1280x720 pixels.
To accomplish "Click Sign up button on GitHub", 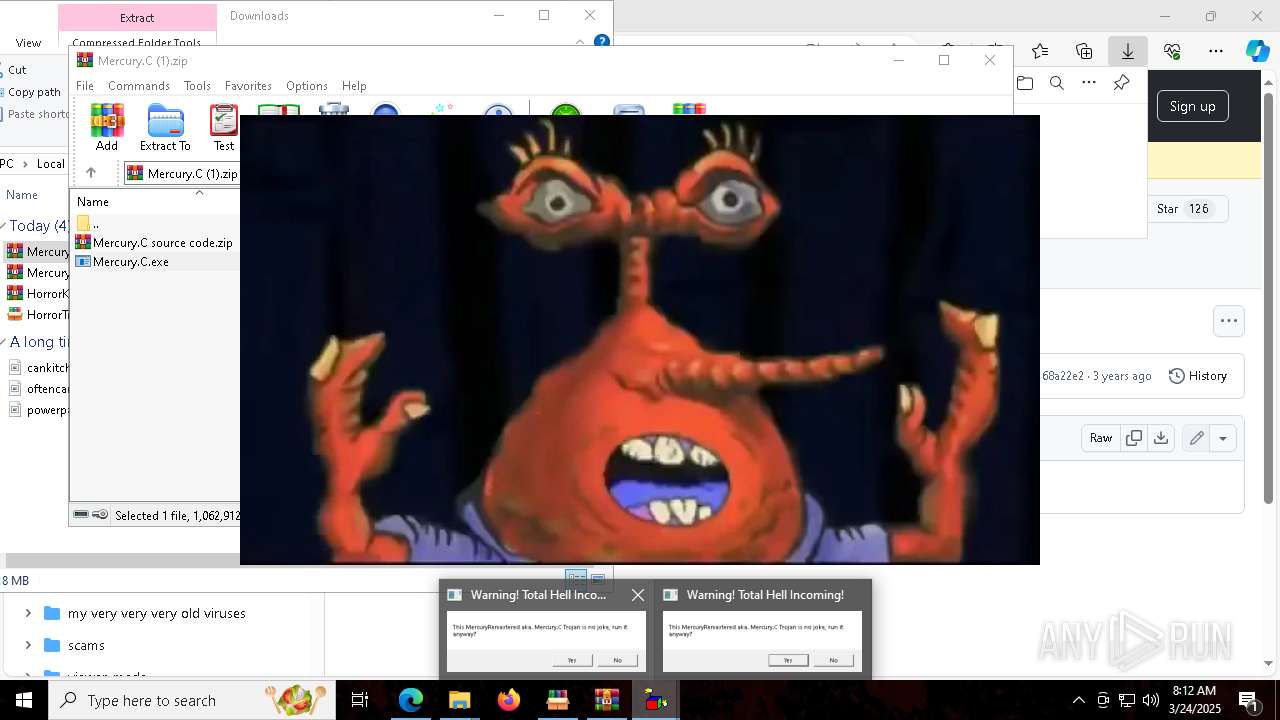I will coord(1193,106).
